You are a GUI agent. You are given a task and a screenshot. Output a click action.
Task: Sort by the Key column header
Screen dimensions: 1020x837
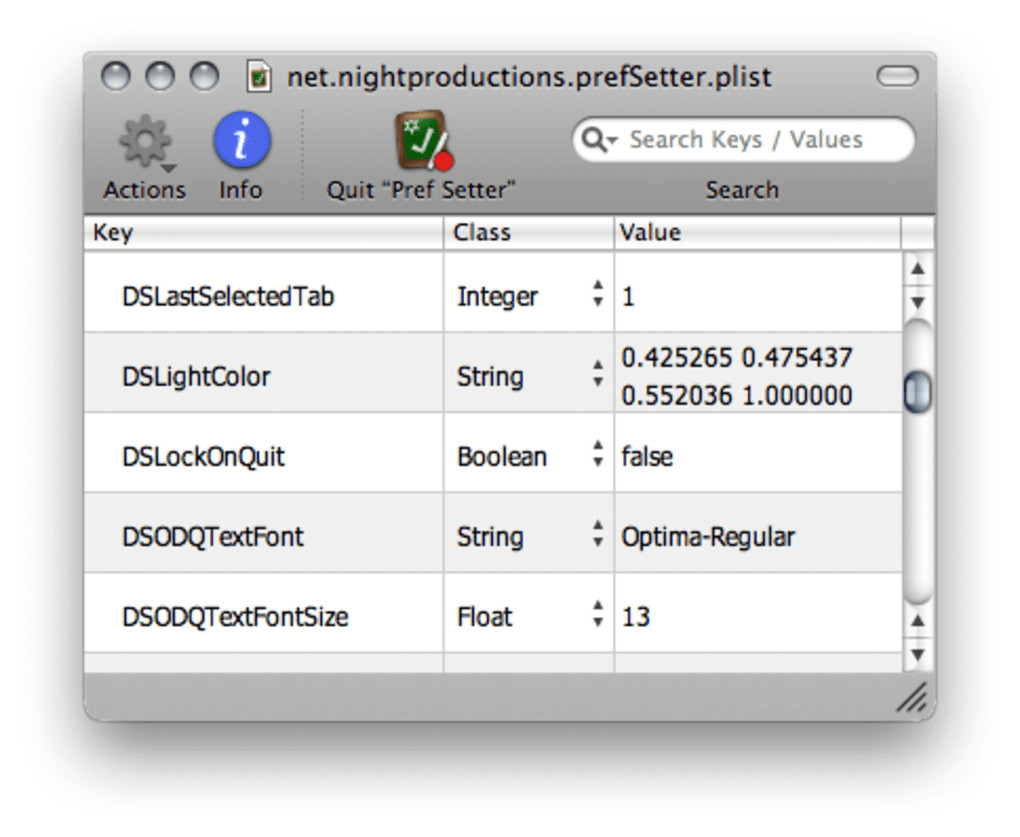pos(264,233)
